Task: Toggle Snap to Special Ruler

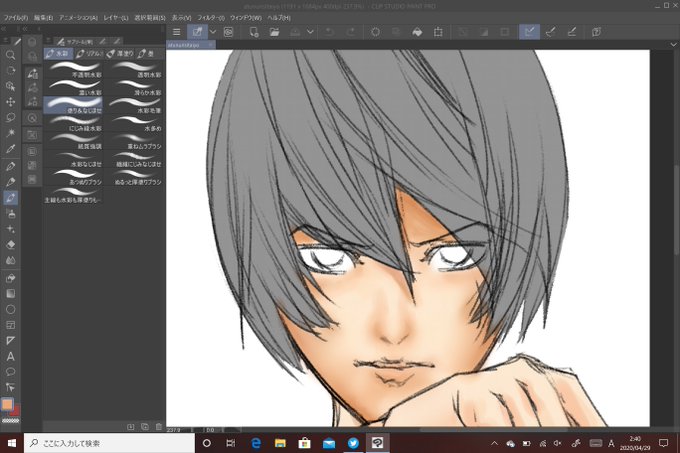Action: 550,32
